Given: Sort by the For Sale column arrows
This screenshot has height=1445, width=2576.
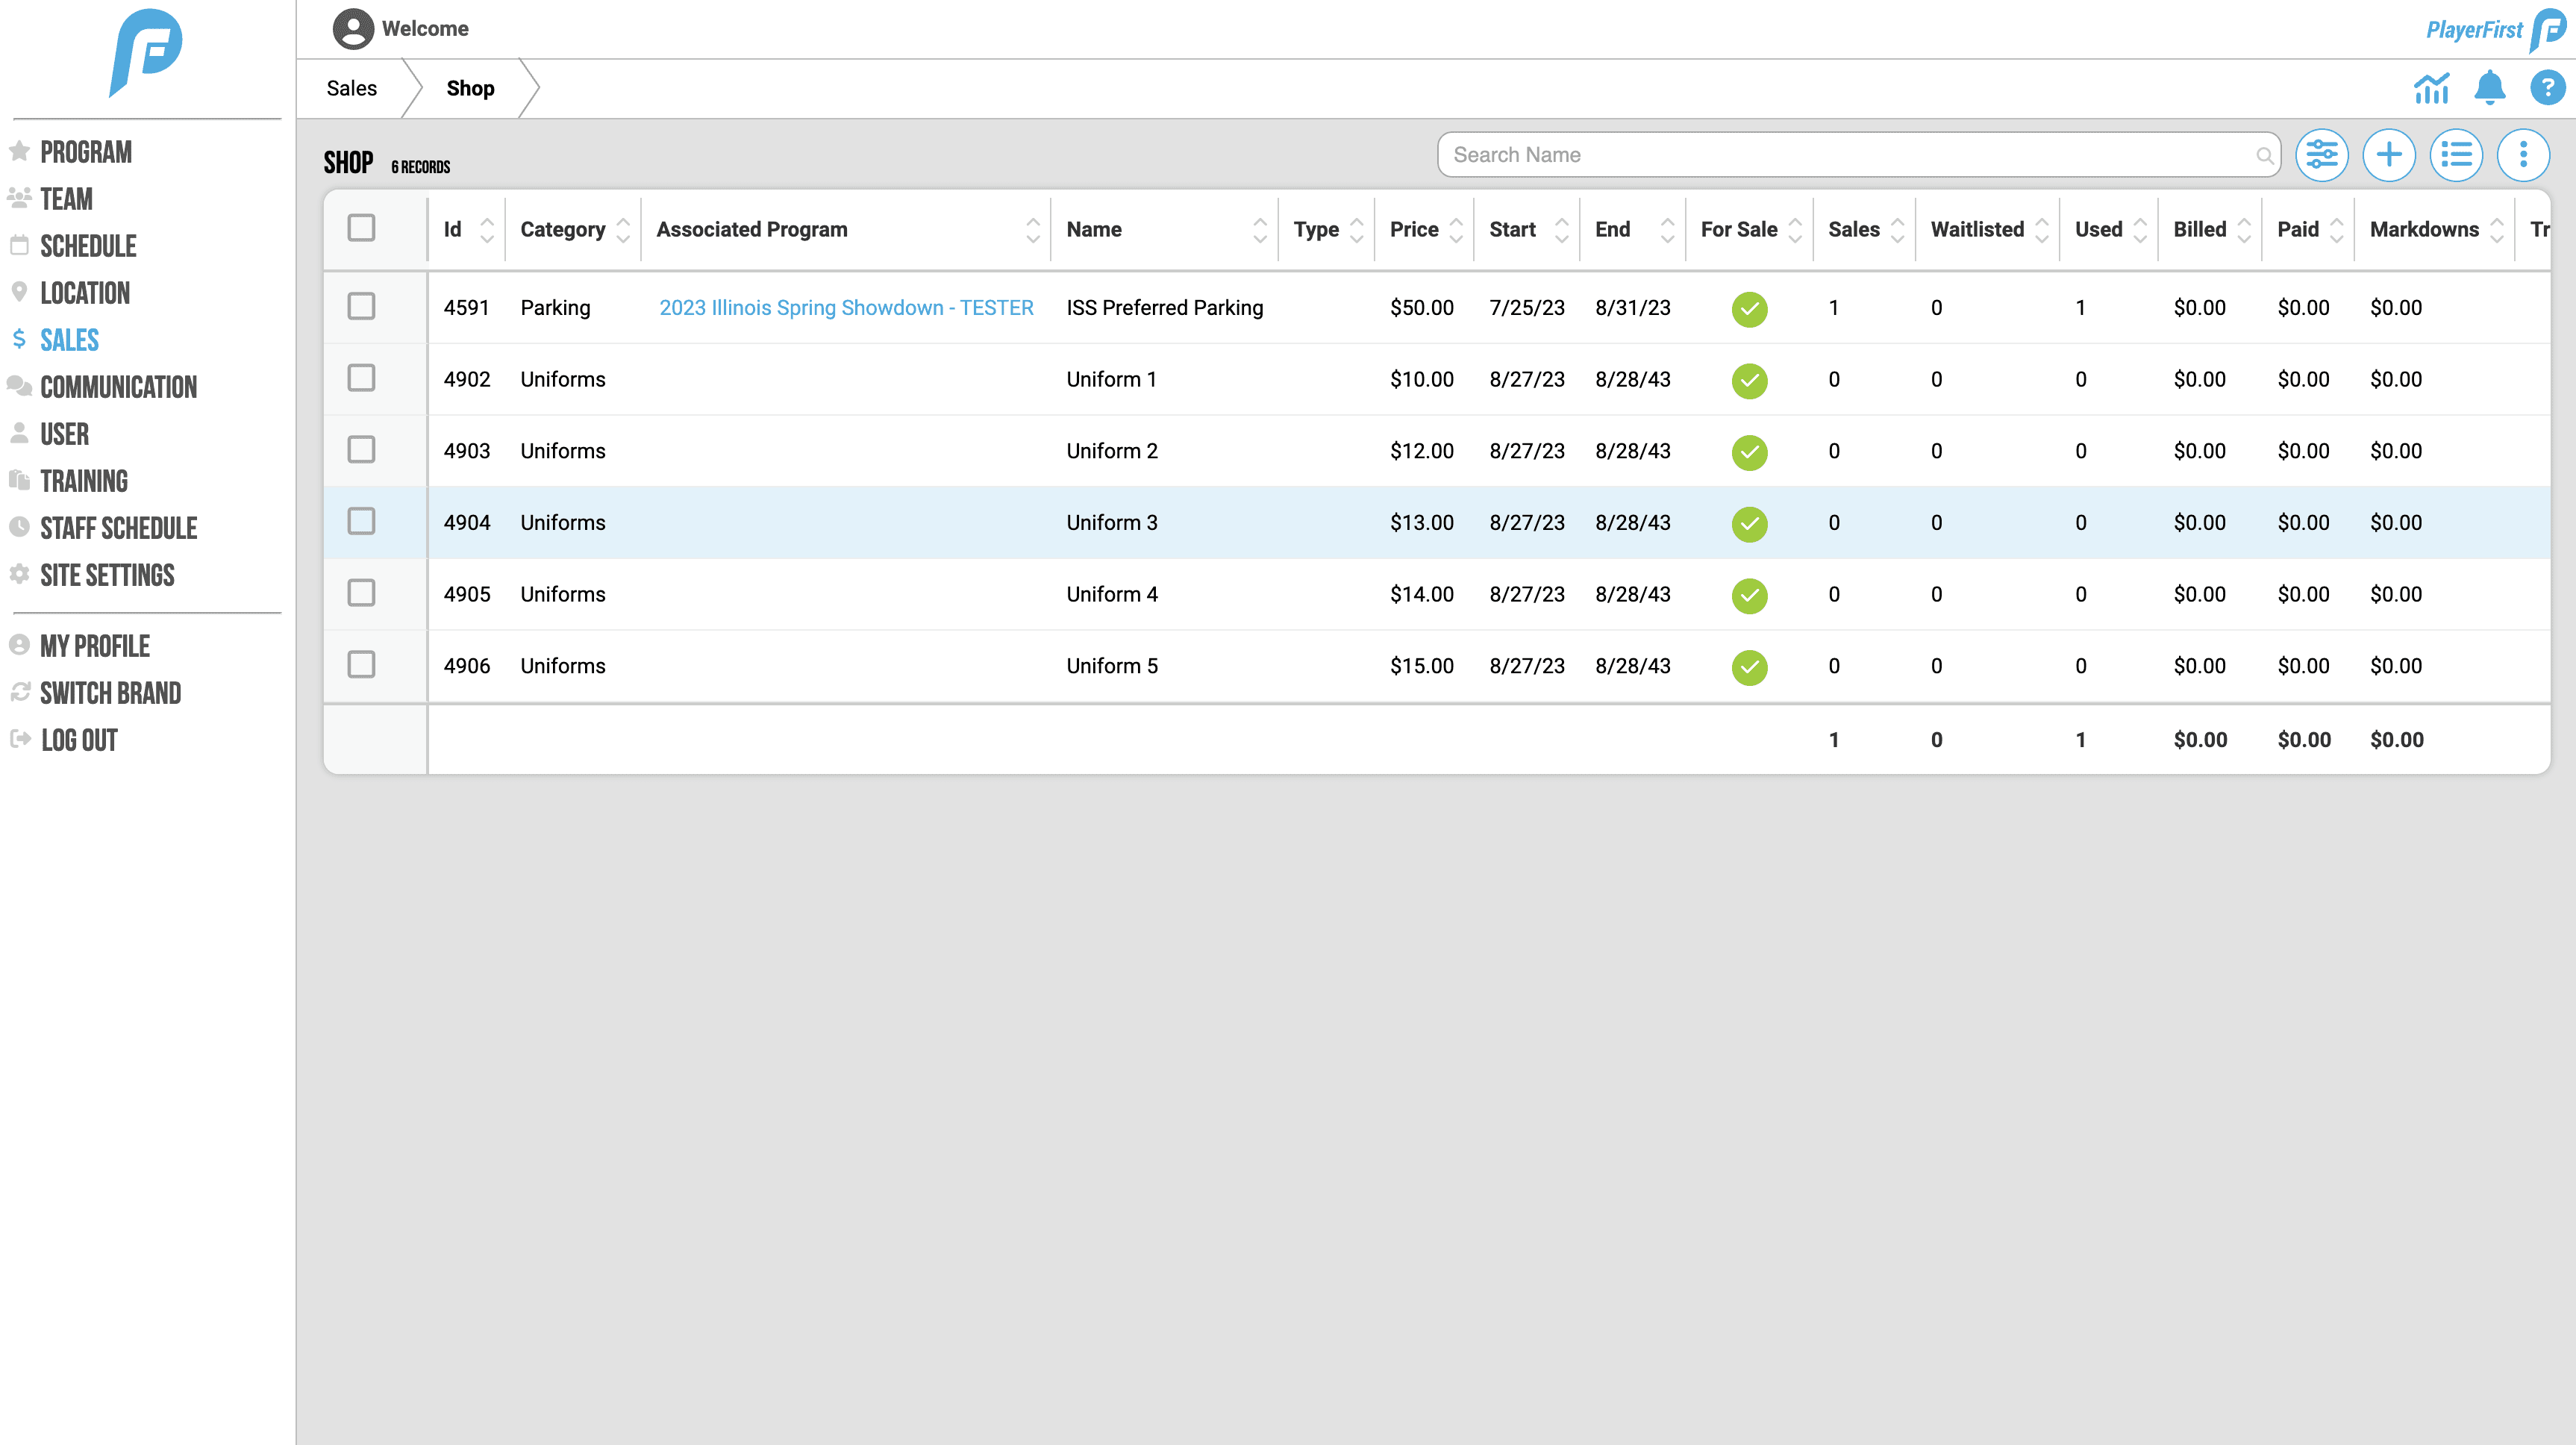Looking at the screenshot, I should [1795, 230].
